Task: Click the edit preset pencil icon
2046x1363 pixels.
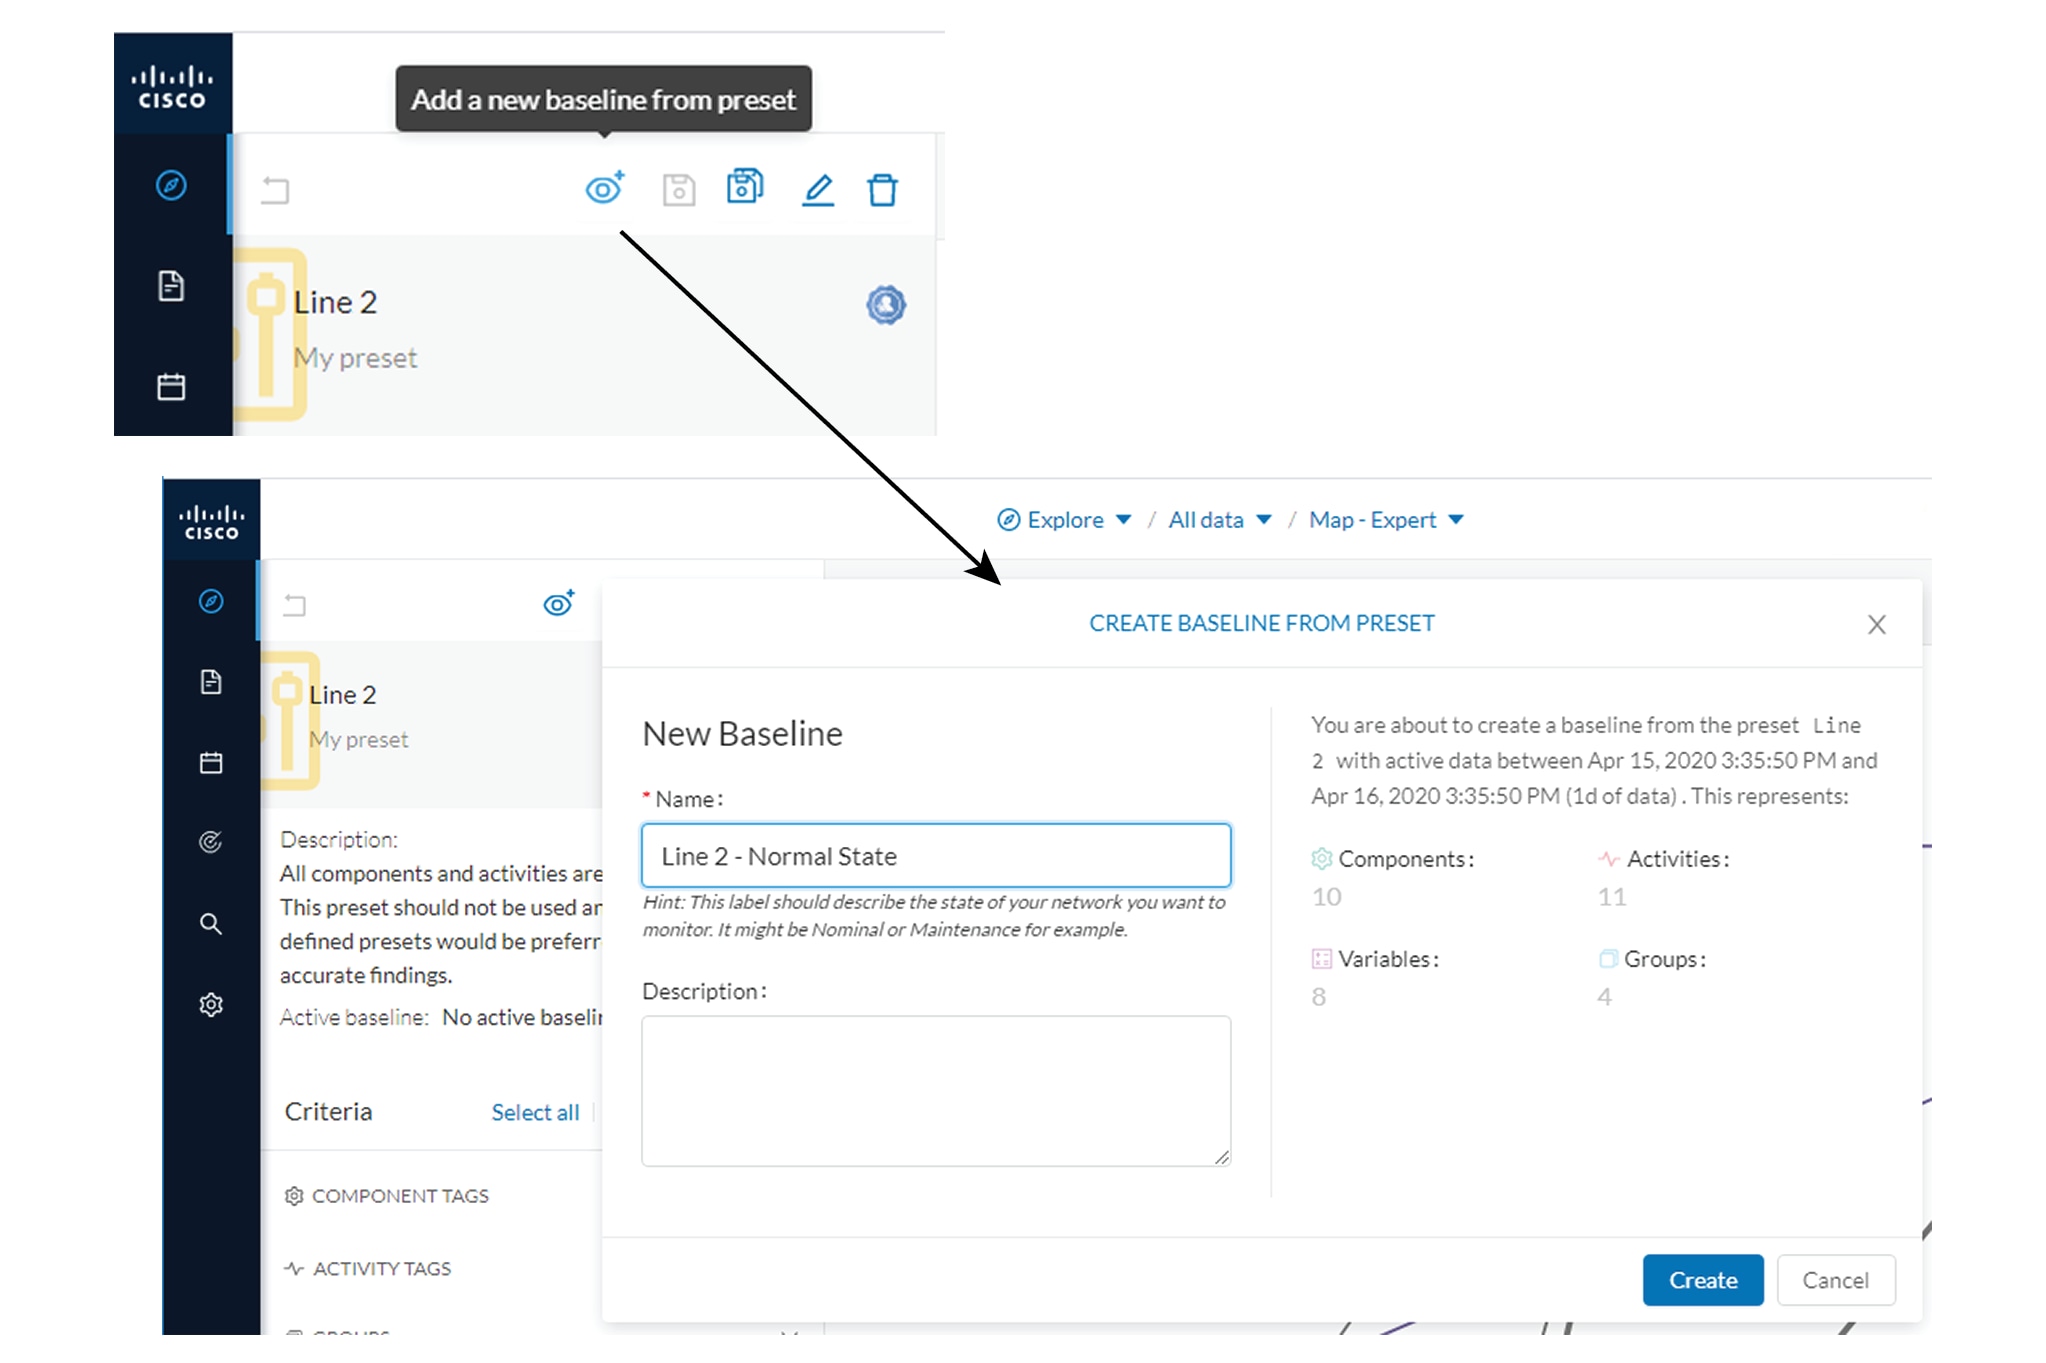Action: (818, 189)
